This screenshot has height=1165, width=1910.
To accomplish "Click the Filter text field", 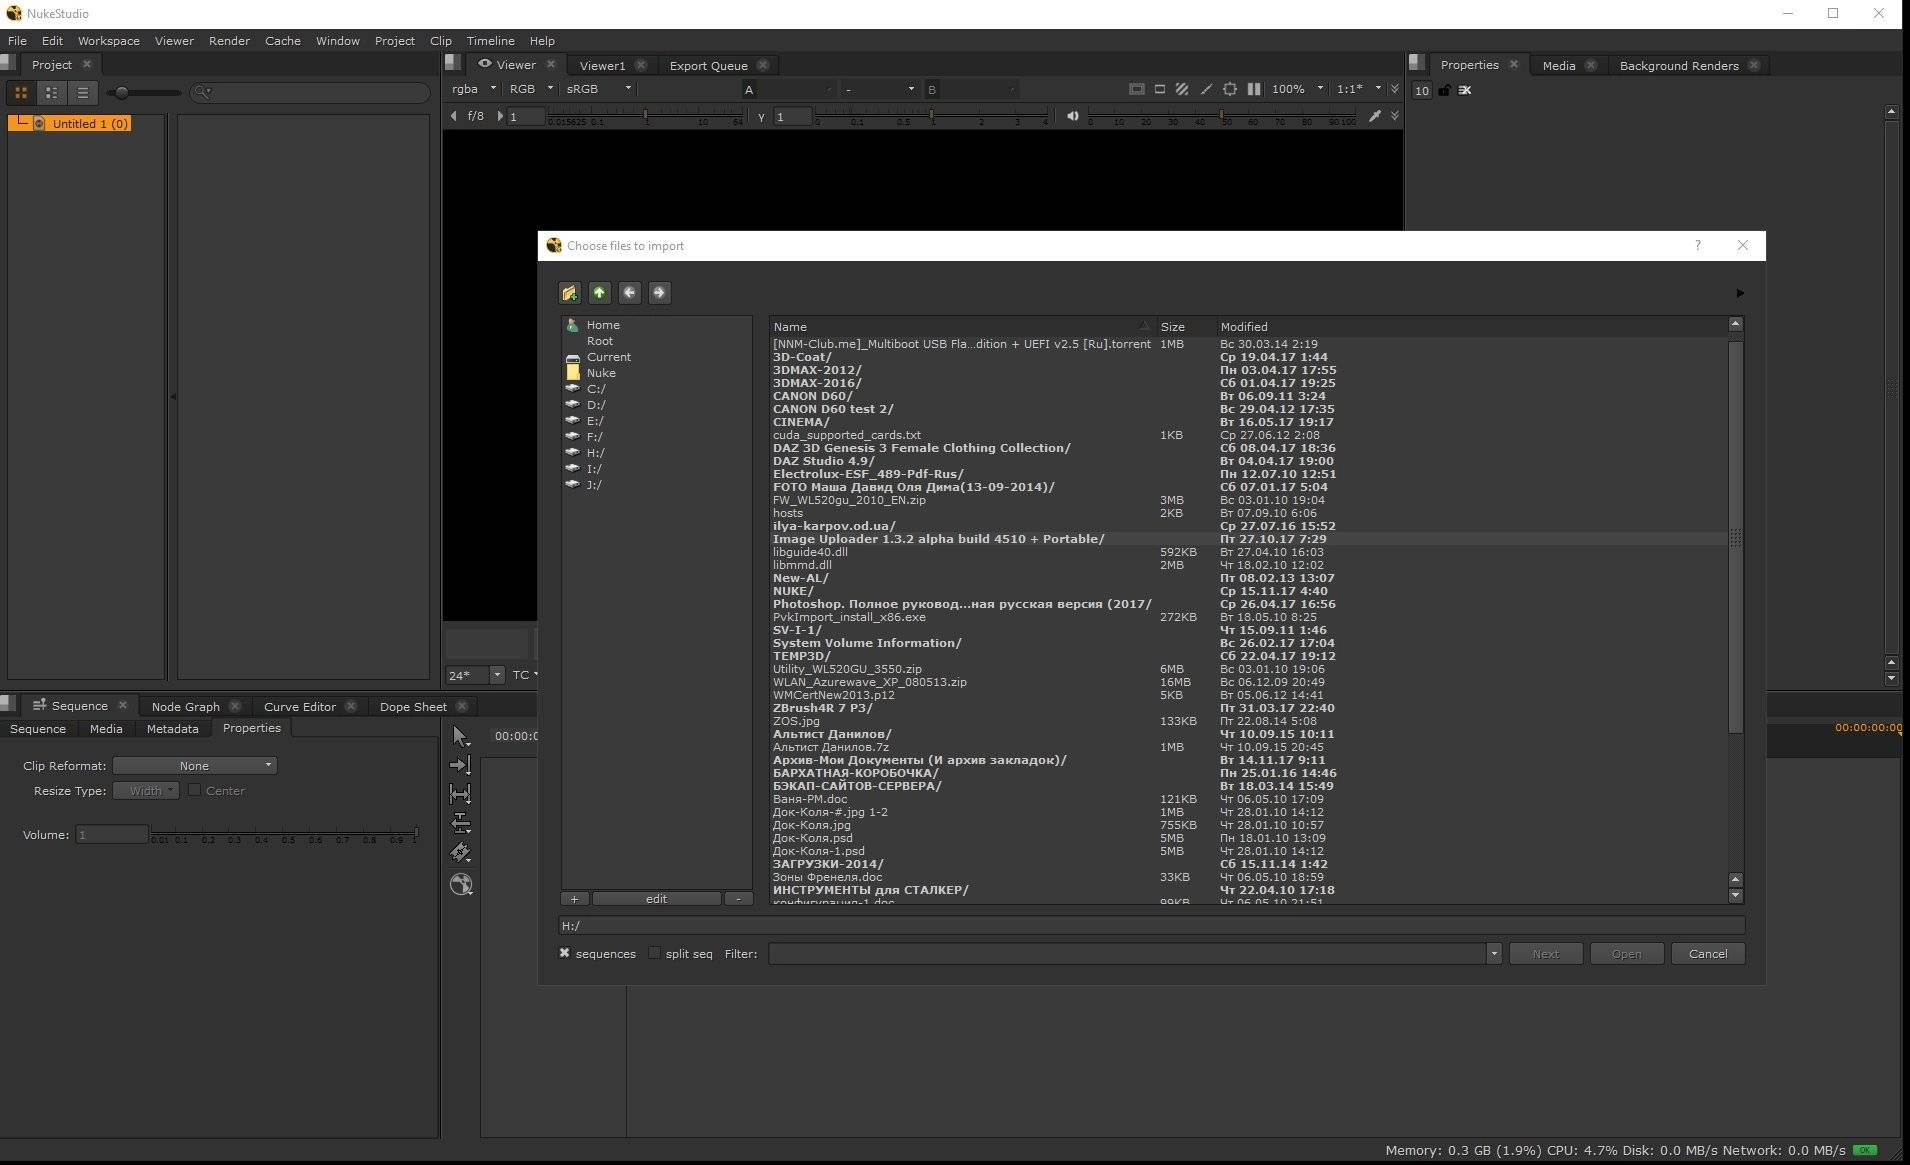I will 1127,954.
